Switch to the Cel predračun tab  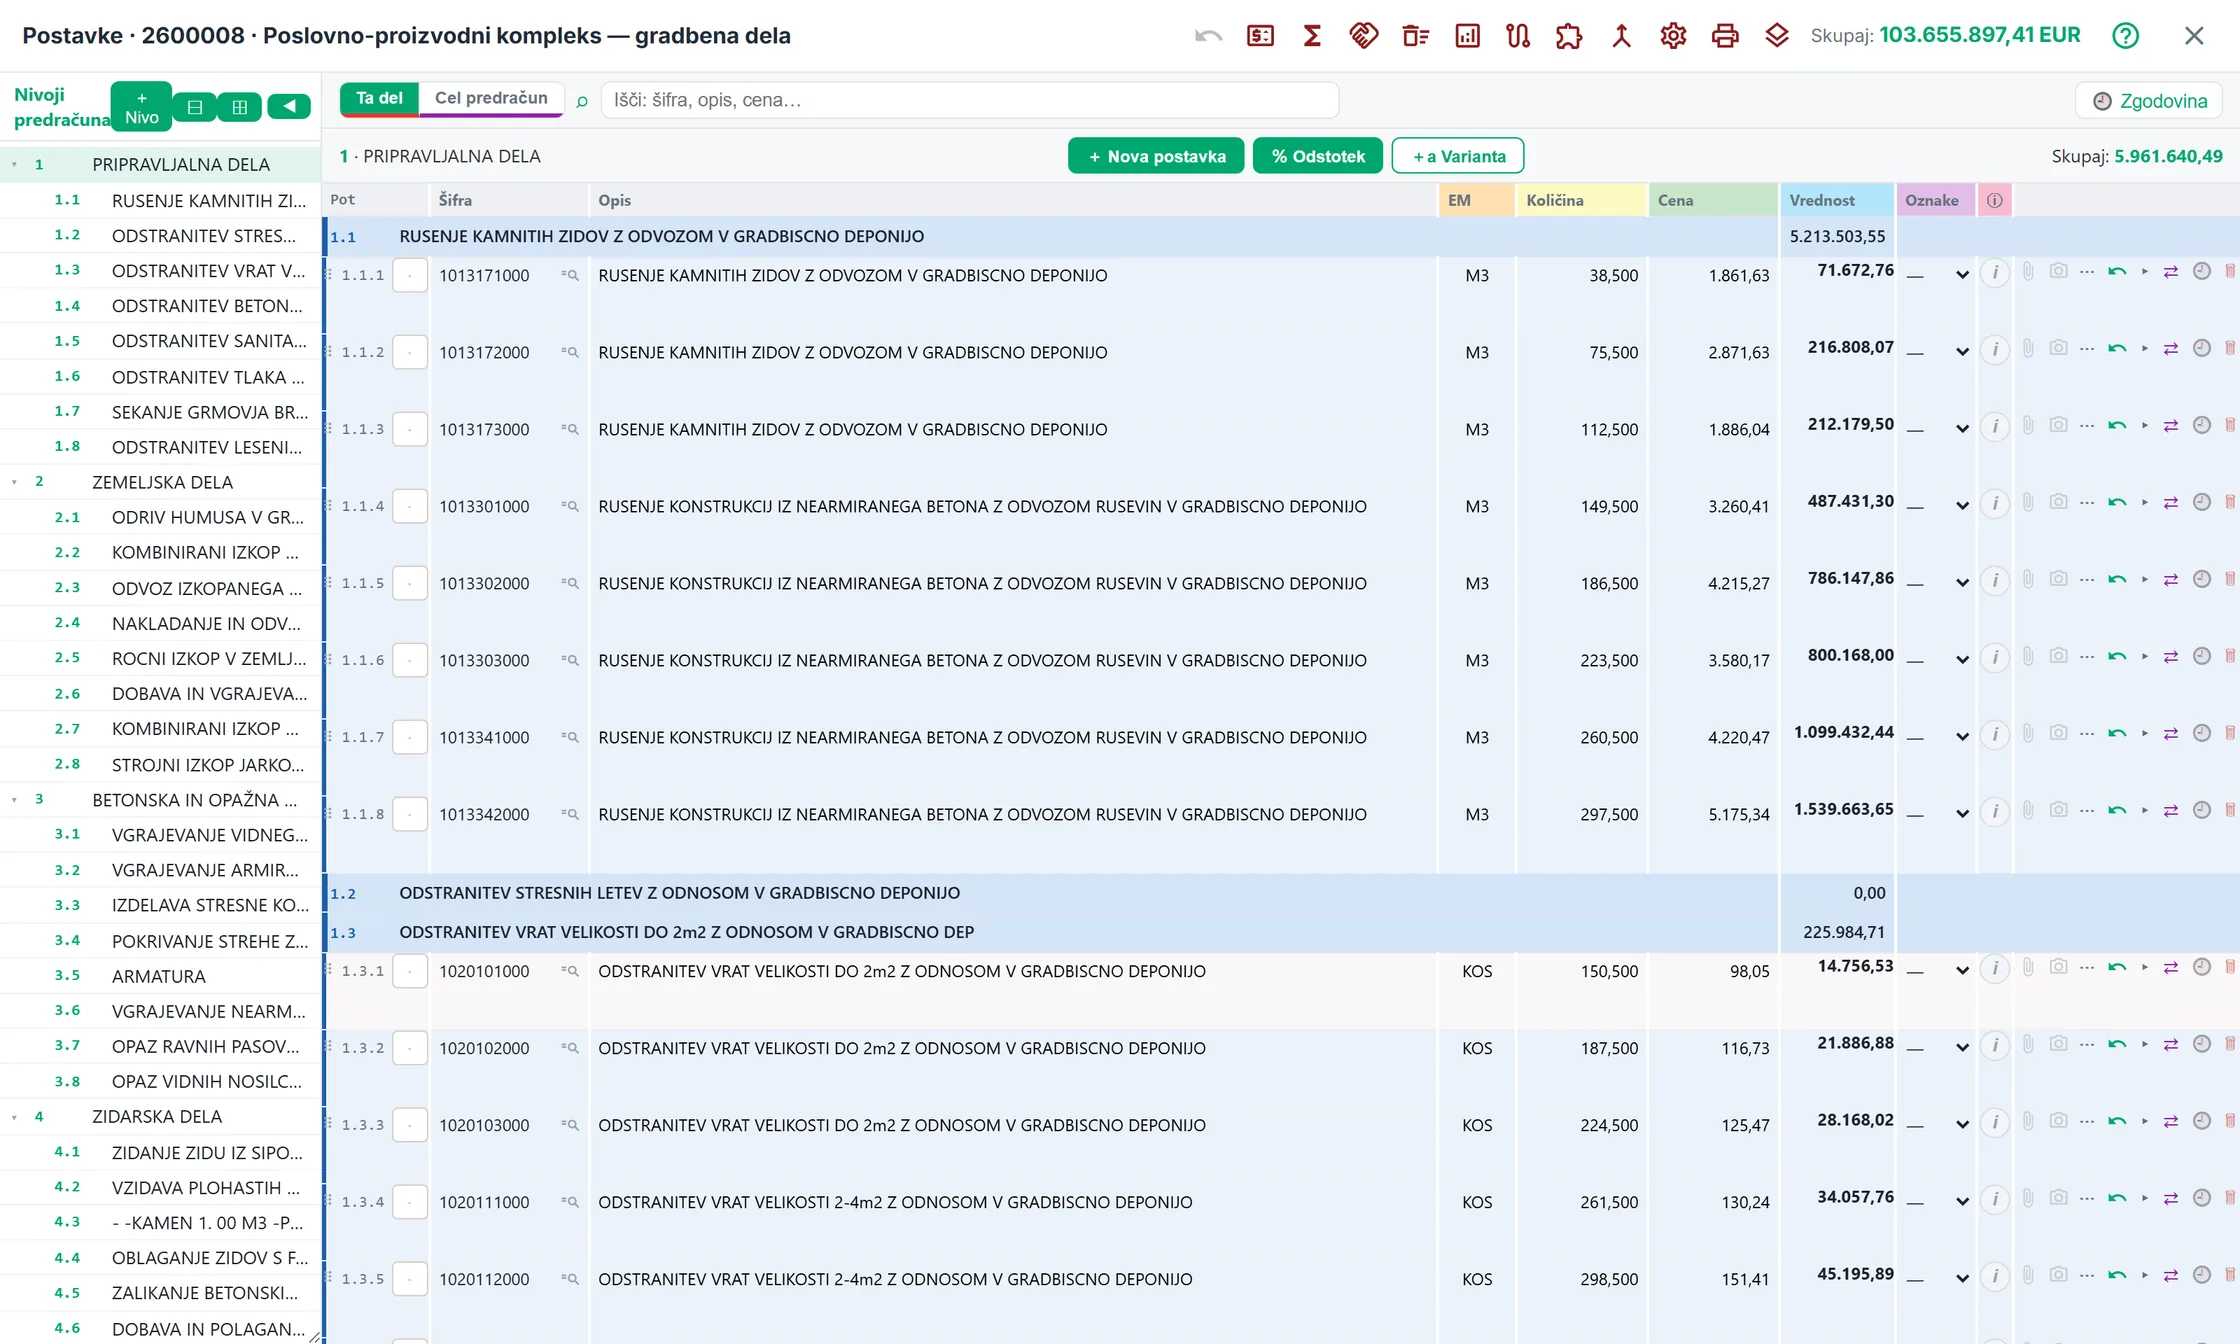[491, 99]
